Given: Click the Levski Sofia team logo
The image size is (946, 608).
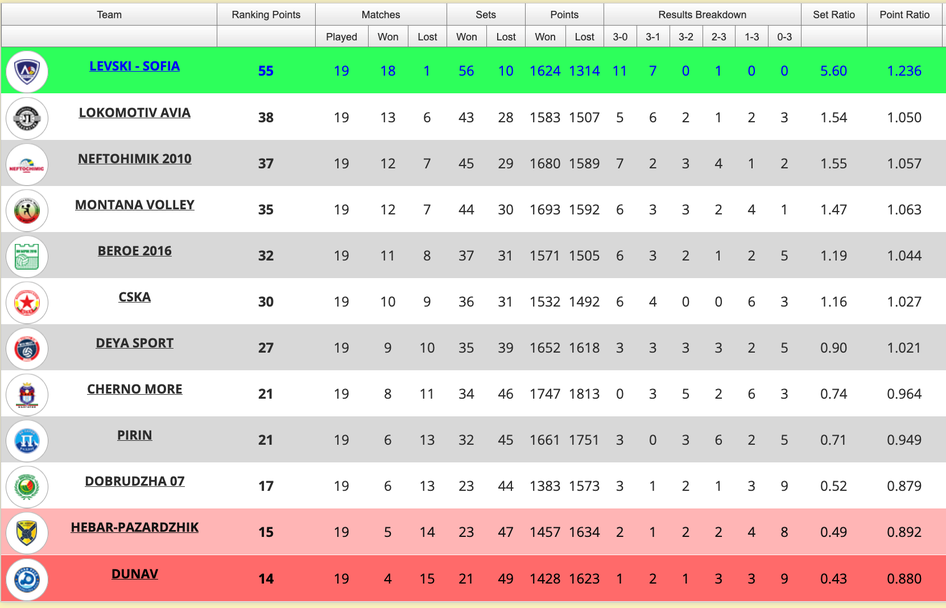Looking at the screenshot, I should pos(27,71).
